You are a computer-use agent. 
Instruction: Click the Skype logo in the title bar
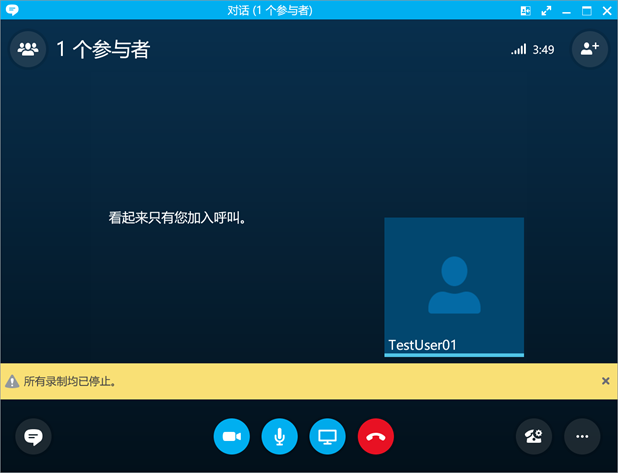(12, 10)
